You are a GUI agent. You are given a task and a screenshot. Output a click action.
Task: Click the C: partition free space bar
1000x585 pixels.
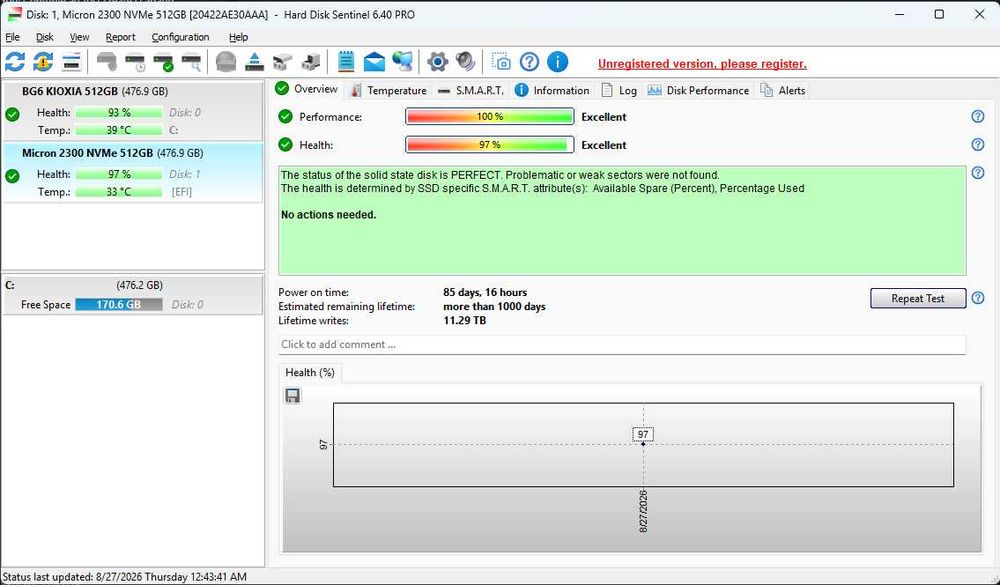pos(119,305)
